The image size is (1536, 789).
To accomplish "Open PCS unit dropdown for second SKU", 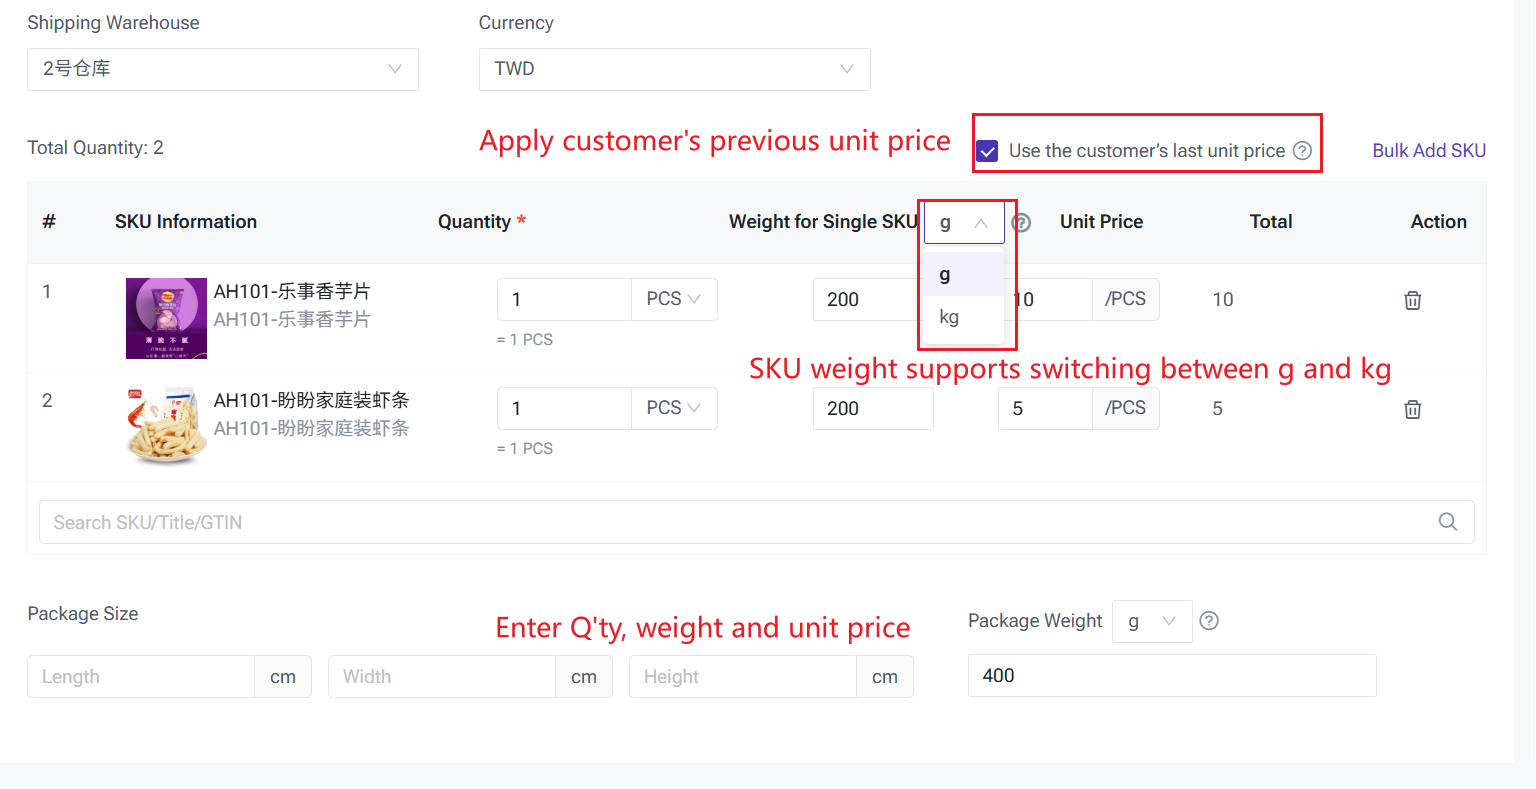I will click(674, 408).
